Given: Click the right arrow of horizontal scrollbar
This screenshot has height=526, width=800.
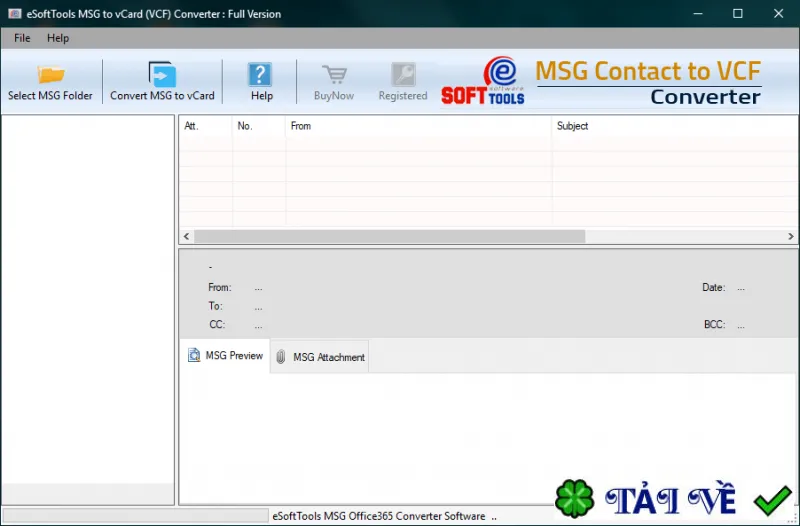Looking at the screenshot, I should click(791, 236).
